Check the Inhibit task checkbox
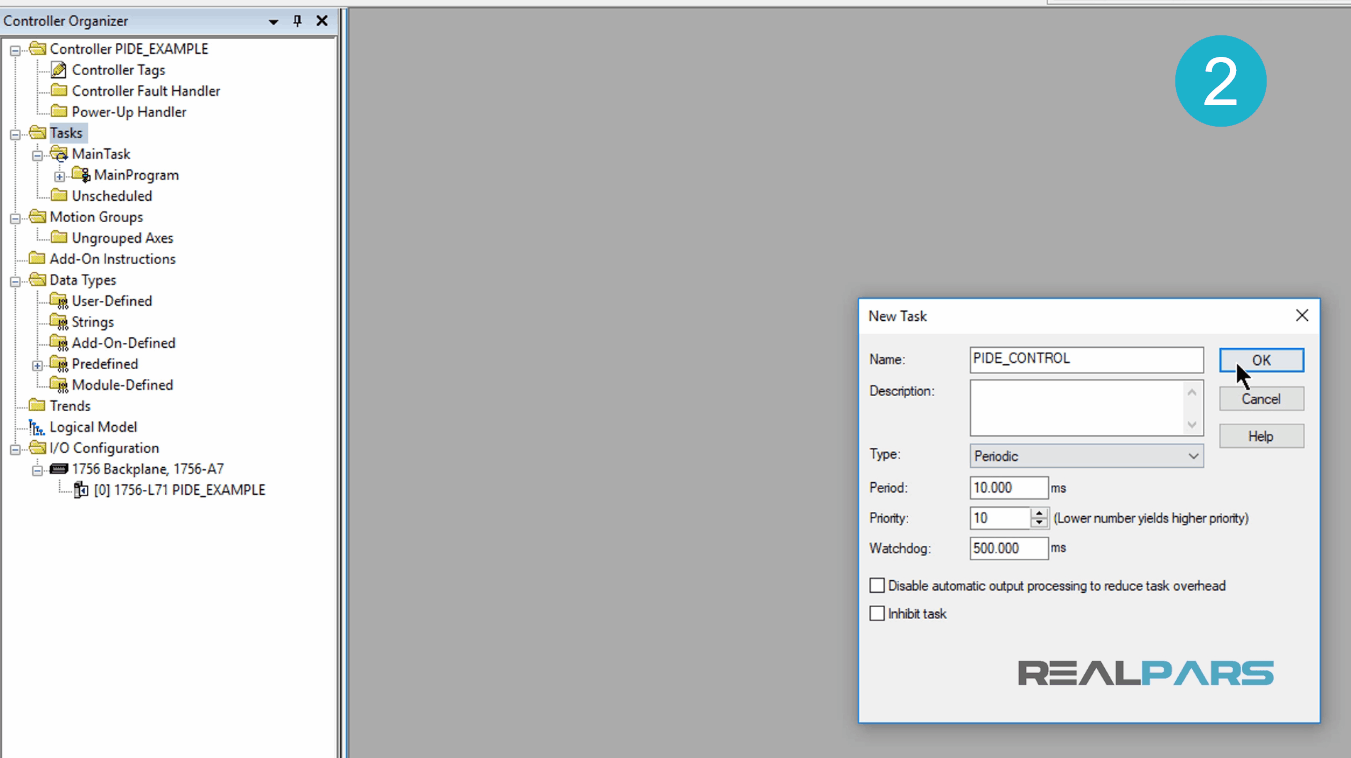 tap(877, 613)
